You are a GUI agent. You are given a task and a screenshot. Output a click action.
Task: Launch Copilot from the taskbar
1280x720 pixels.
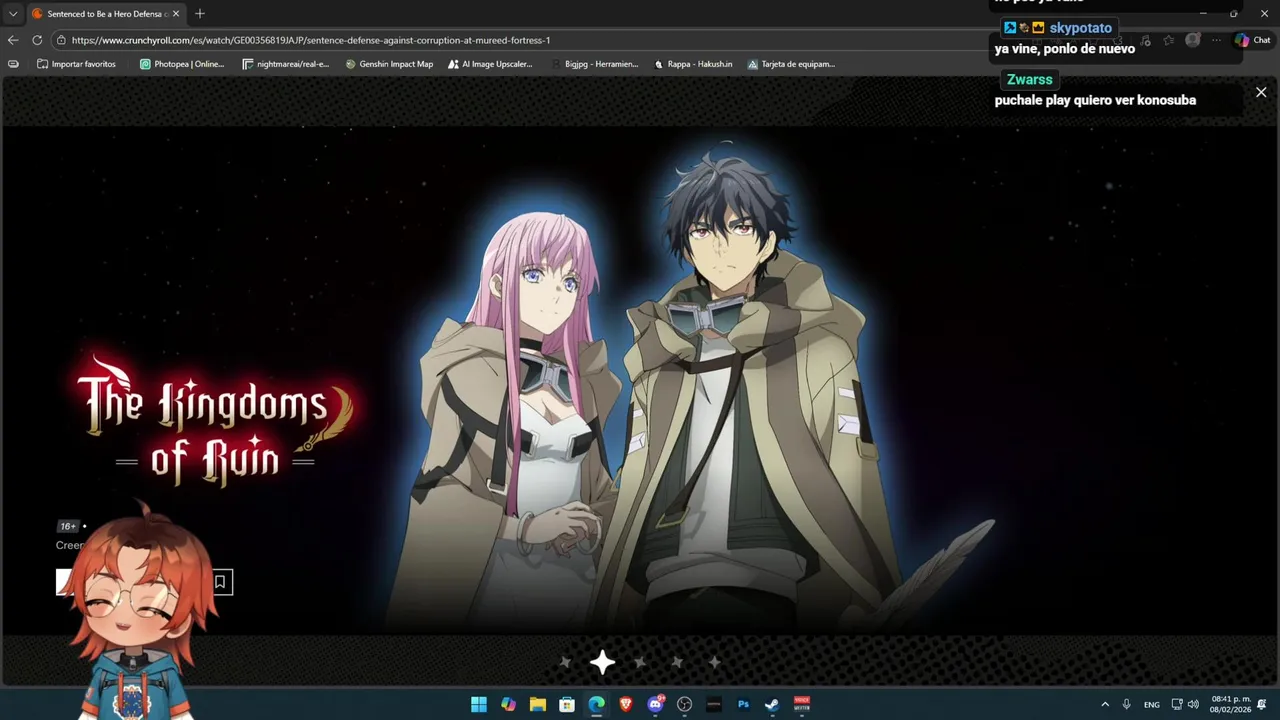click(x=508, y=704)
